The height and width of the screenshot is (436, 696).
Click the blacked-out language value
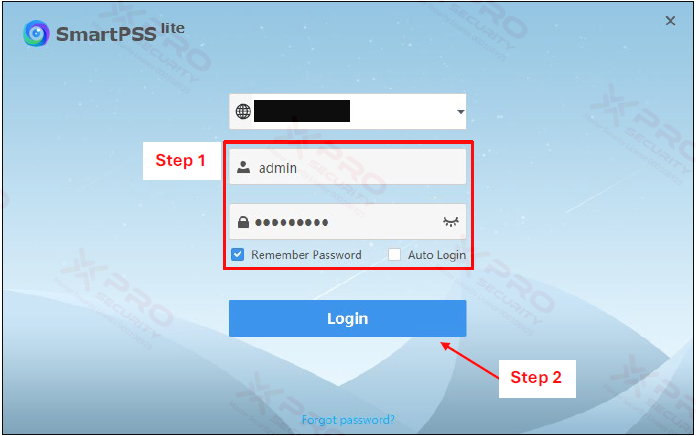tap(302, 111)
